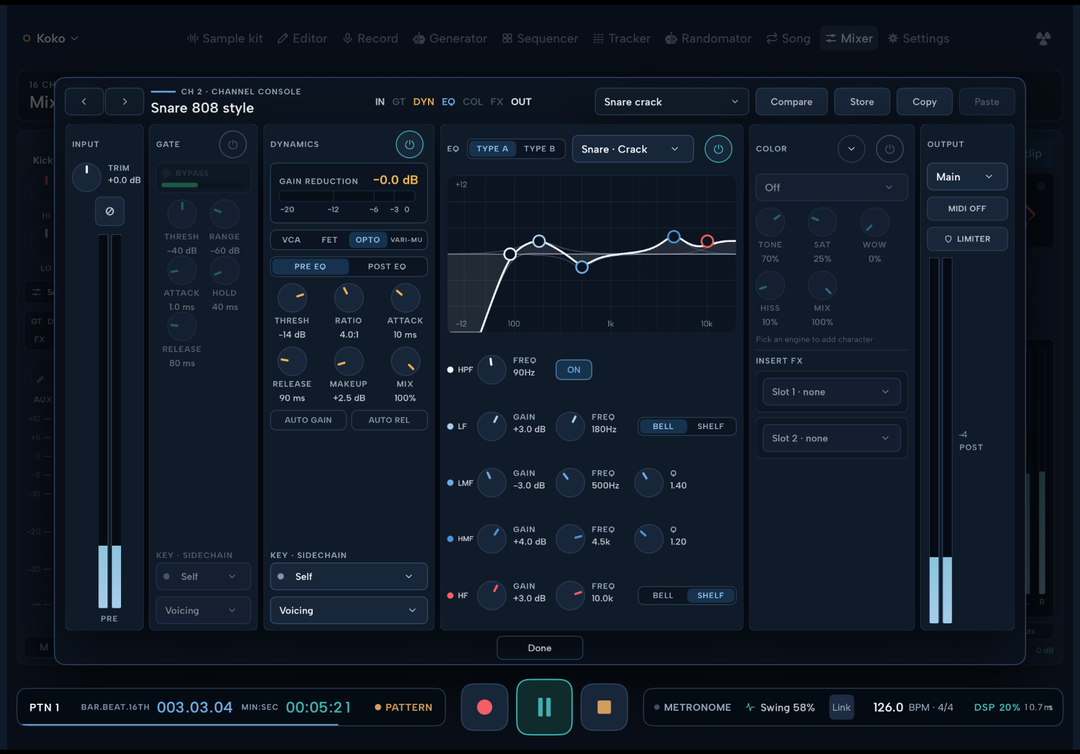Click the radiation icon at top right
This screenshot has height=754, width=1080.
[x=1043, y=39]
